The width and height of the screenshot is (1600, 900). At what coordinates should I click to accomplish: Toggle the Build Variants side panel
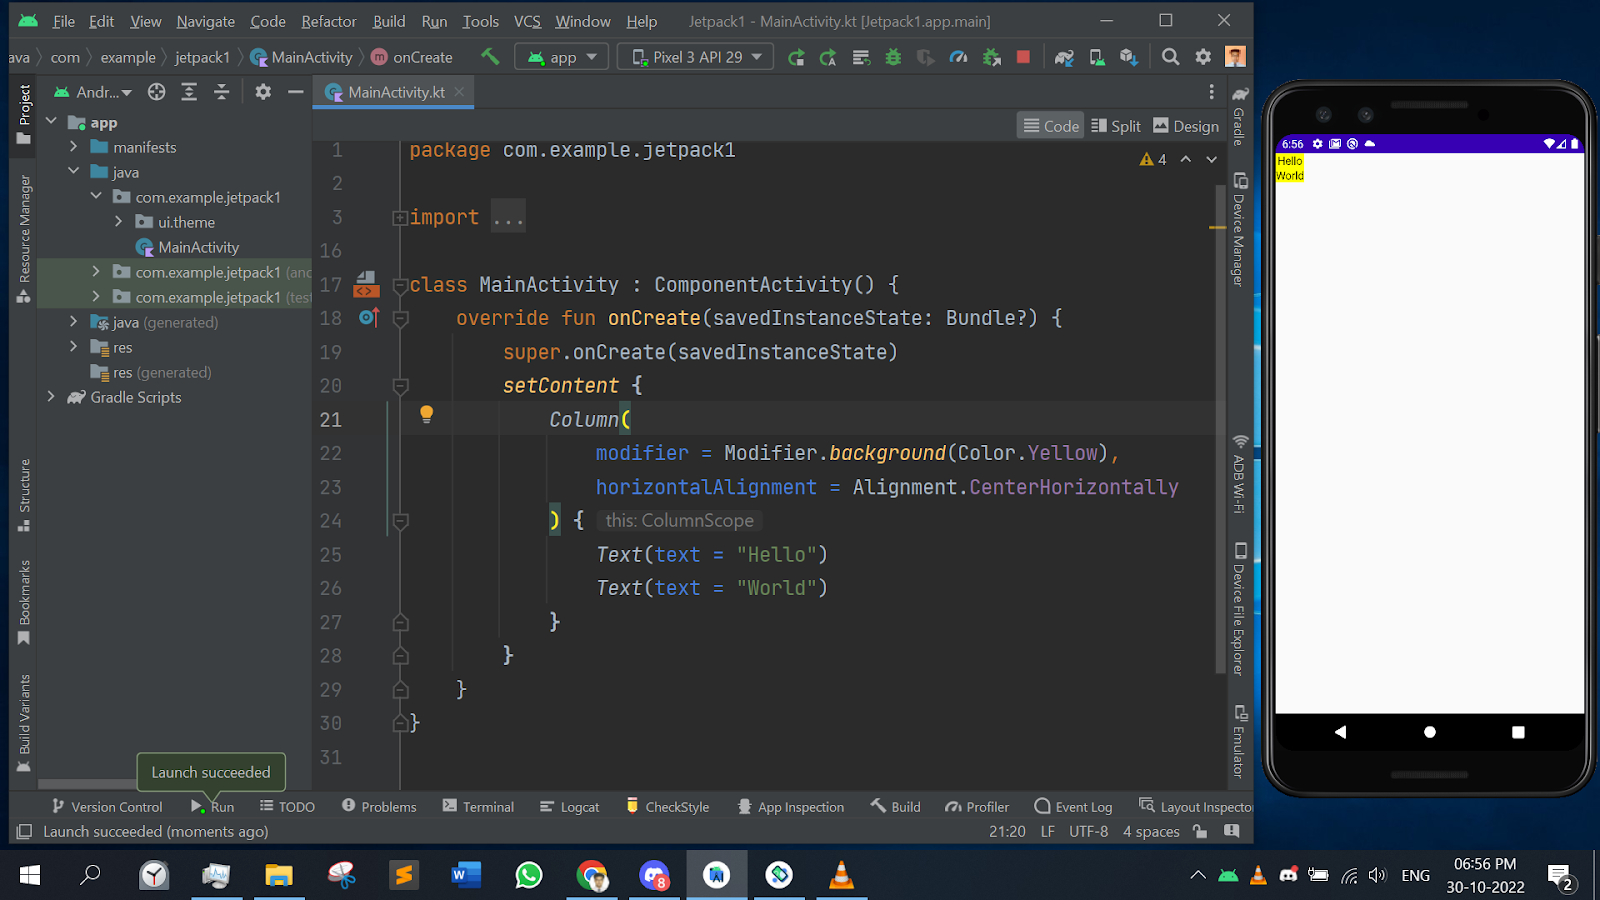click(x=24, y=723)
